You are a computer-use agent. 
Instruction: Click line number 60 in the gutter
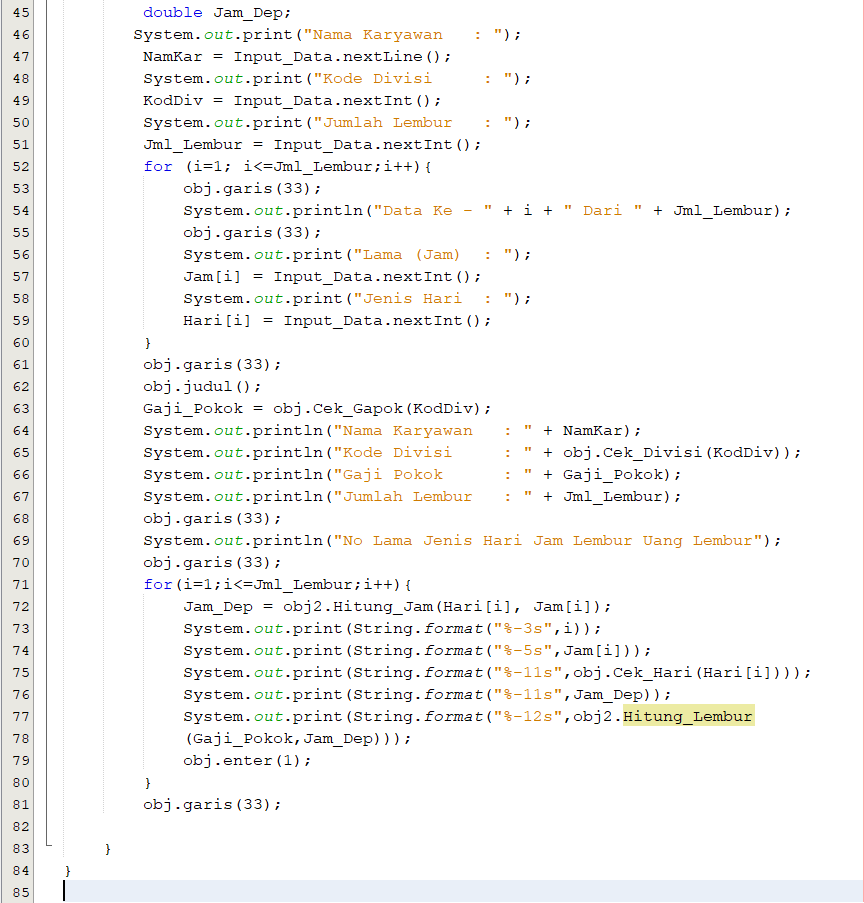coord(21,343)
